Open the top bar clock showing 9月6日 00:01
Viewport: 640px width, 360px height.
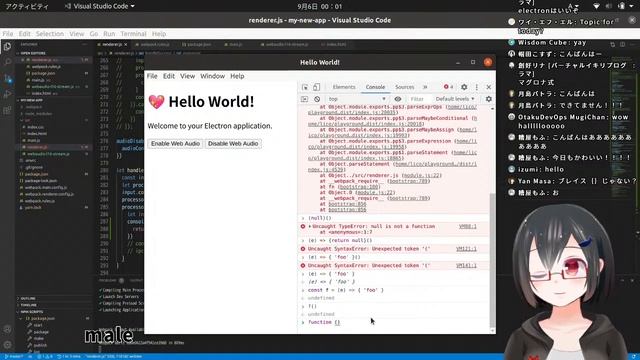(x=320, y=6)
